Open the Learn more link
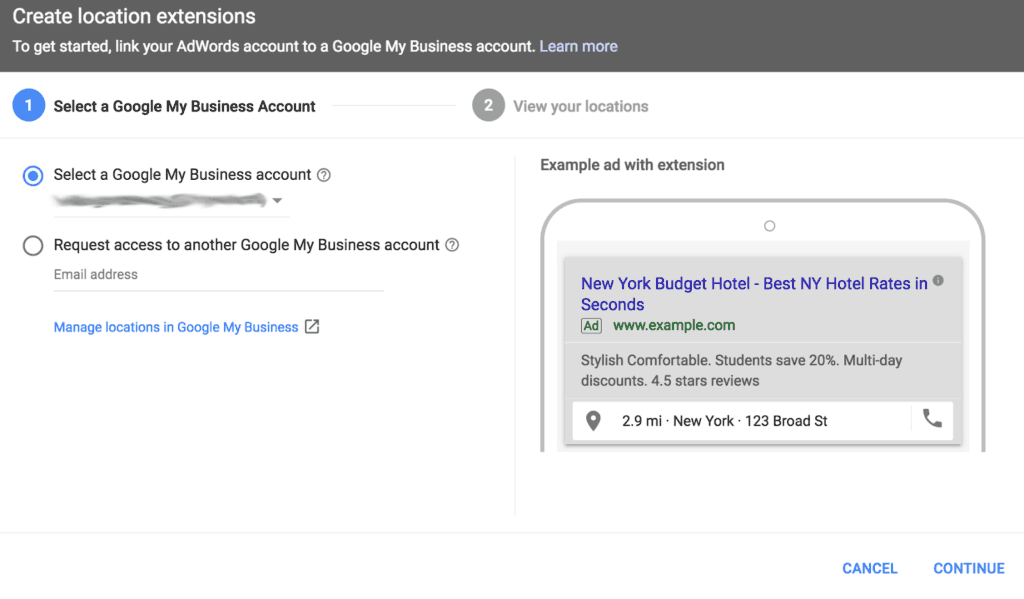This screenshot has width=1024, height=599. click(x=578, y=46)
